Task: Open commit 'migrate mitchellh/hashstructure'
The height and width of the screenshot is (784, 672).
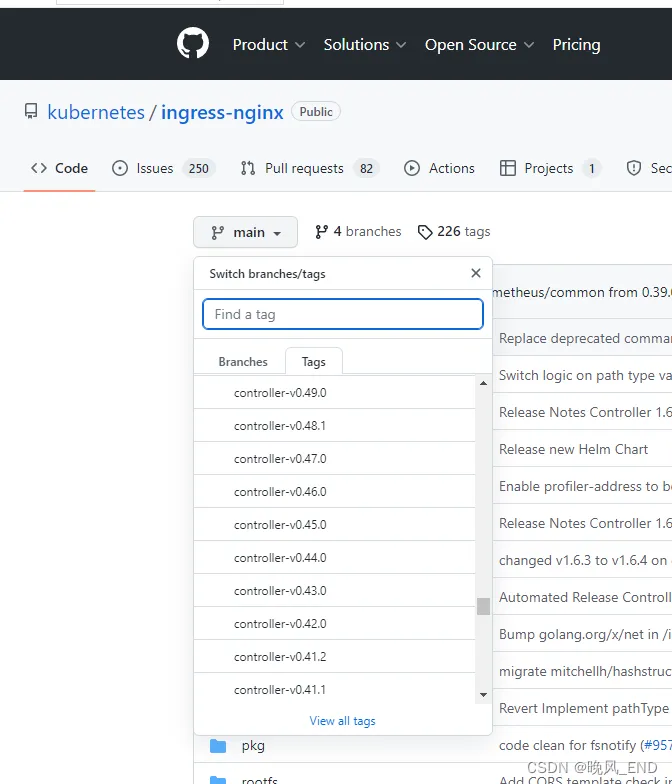Action: pyautogui.click(x=585, y=671)
